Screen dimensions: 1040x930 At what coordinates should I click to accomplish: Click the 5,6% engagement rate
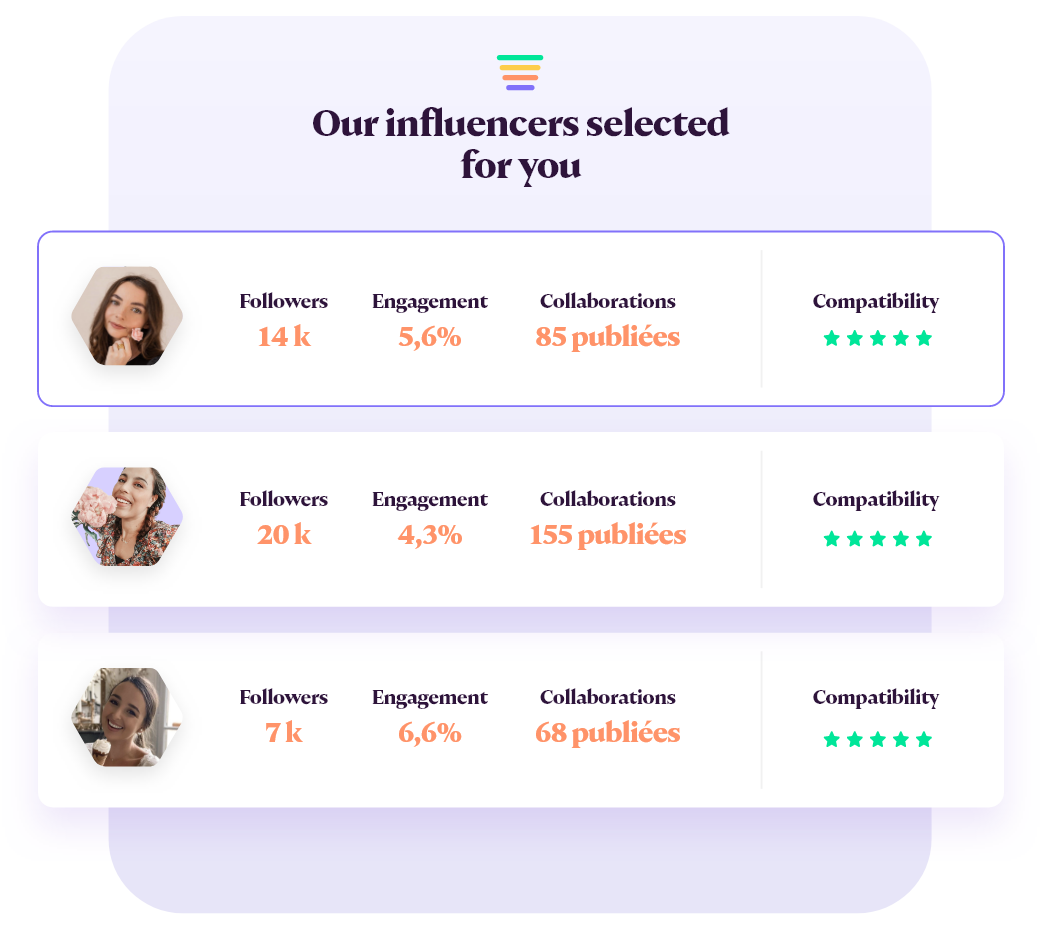tap(430, 337)
